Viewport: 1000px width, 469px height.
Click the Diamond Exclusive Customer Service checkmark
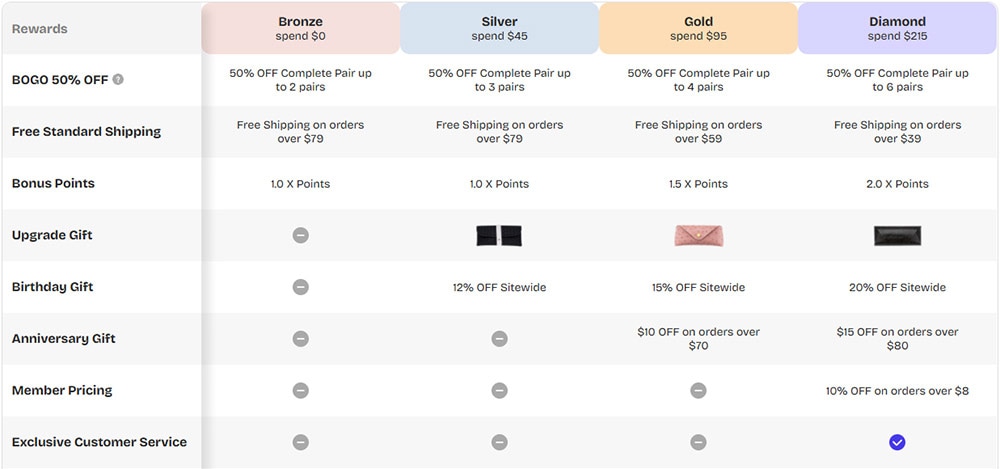[897, 442]
